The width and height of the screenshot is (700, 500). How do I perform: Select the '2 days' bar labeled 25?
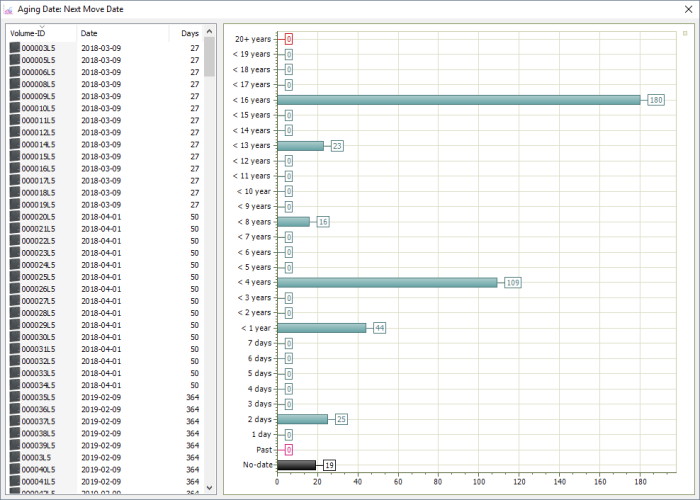coord(302,419)
